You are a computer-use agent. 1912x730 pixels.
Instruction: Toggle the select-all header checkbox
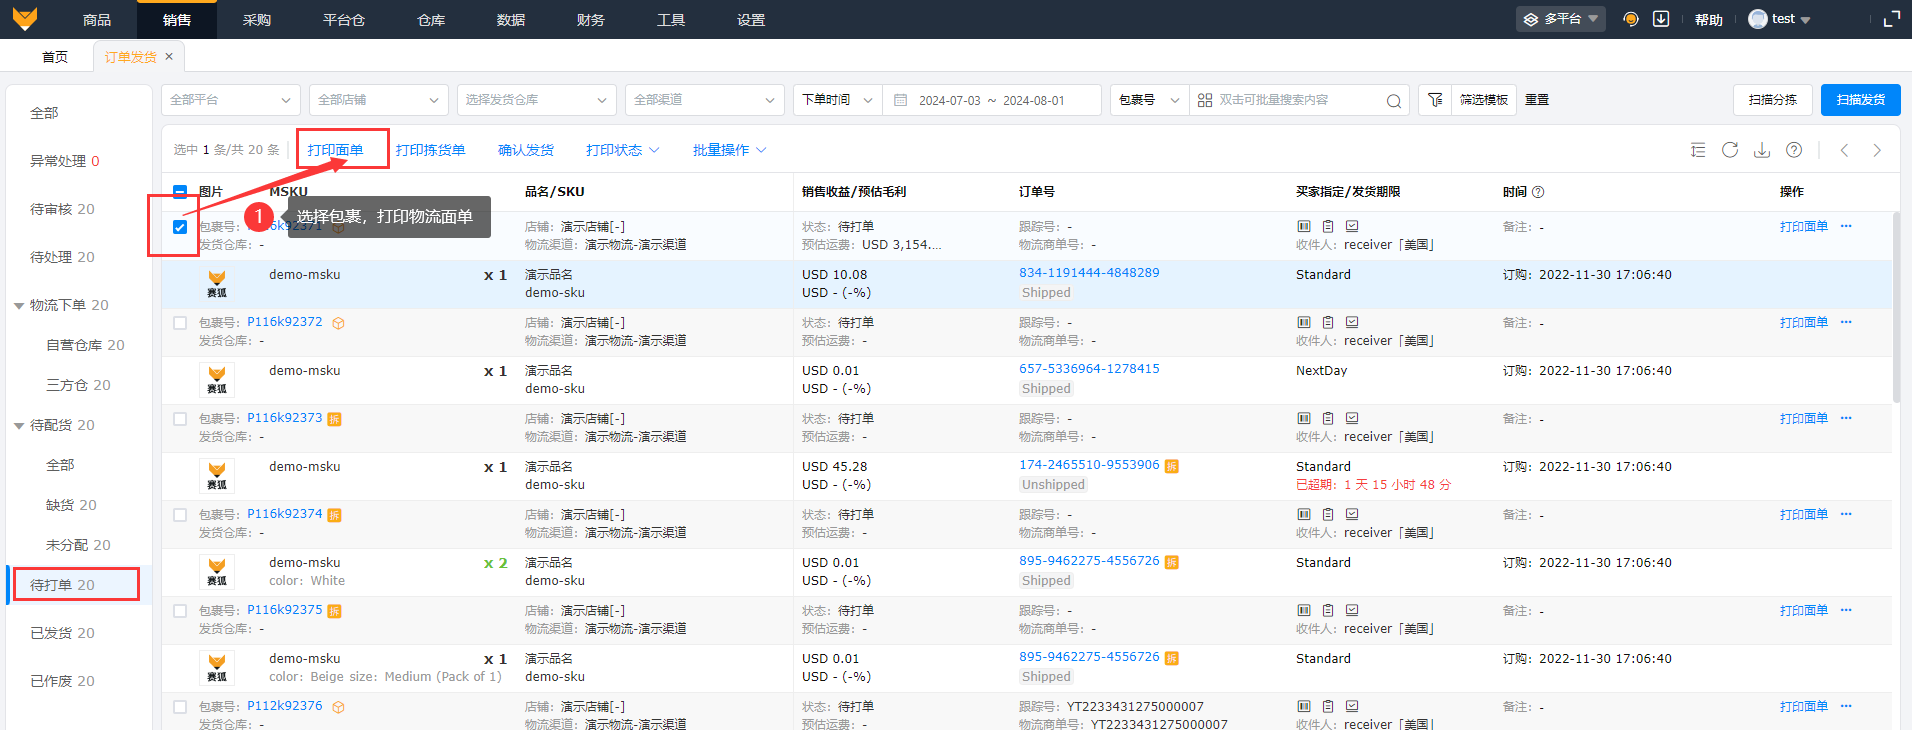point(180,192)
